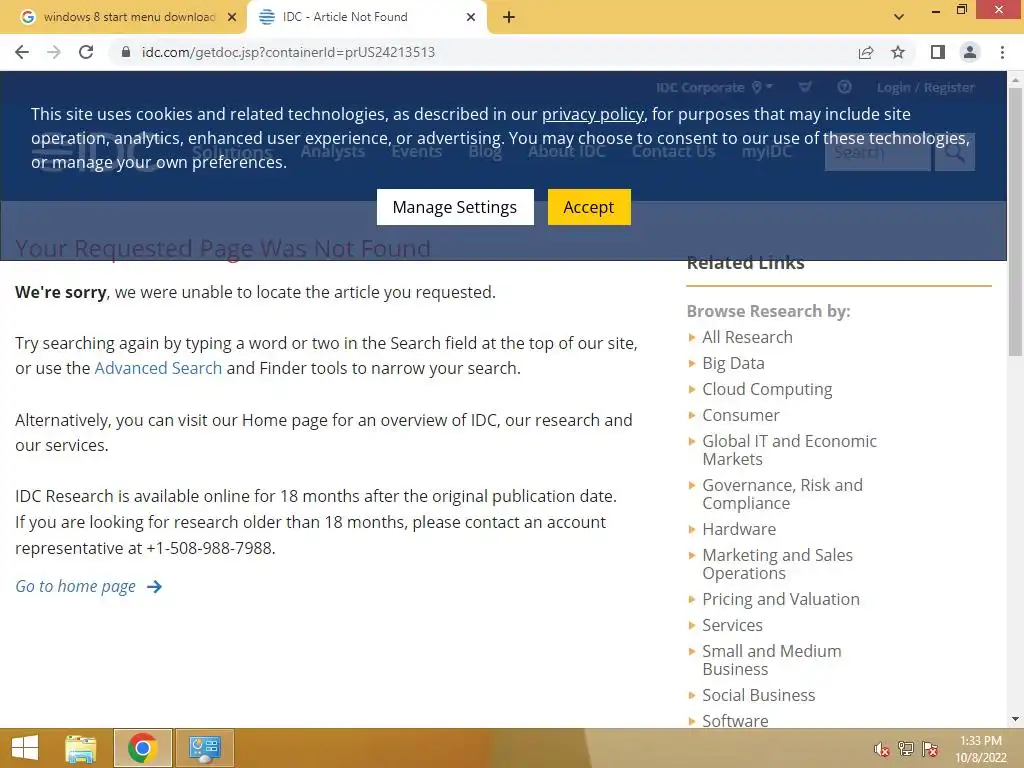Viewport: 1024px width, 768px height.
Task: Reload the current page
Action: coord(86,52)
